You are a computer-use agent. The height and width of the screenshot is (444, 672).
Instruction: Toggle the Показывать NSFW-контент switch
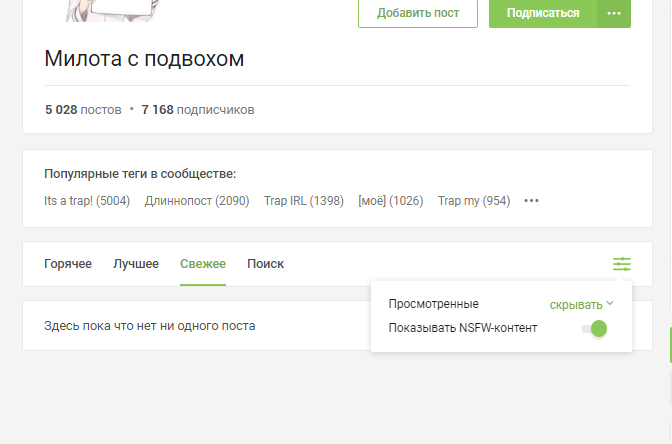pyautogui.click(x=593, y=328)
